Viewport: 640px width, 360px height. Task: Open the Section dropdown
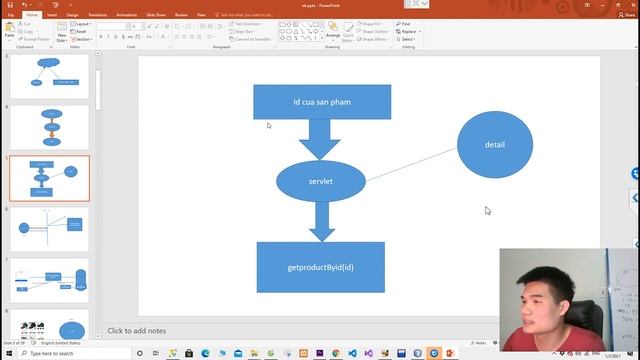pyautogui.click(x=82, y=39)
